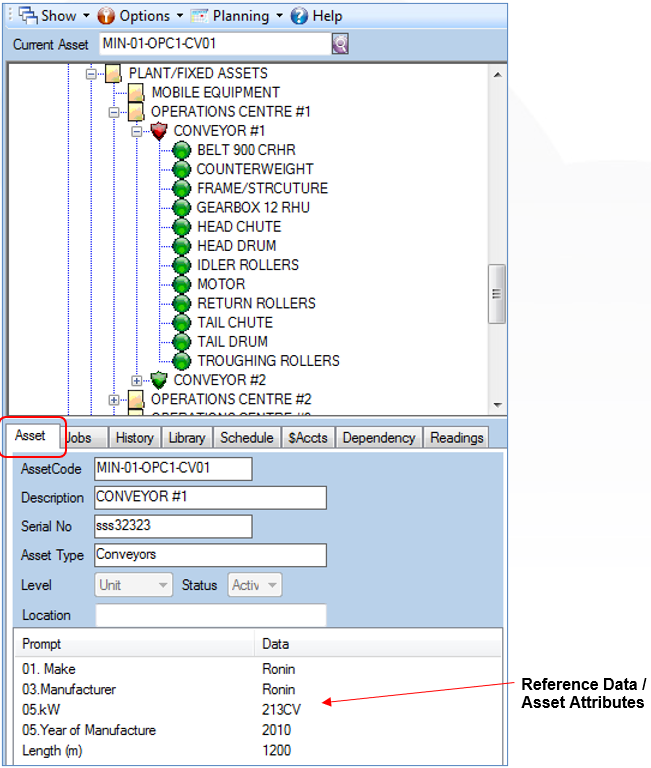Click the green status ball for BELT 900 CRHR
Screen dimensions: 651x768
click(x=182, y=150)
